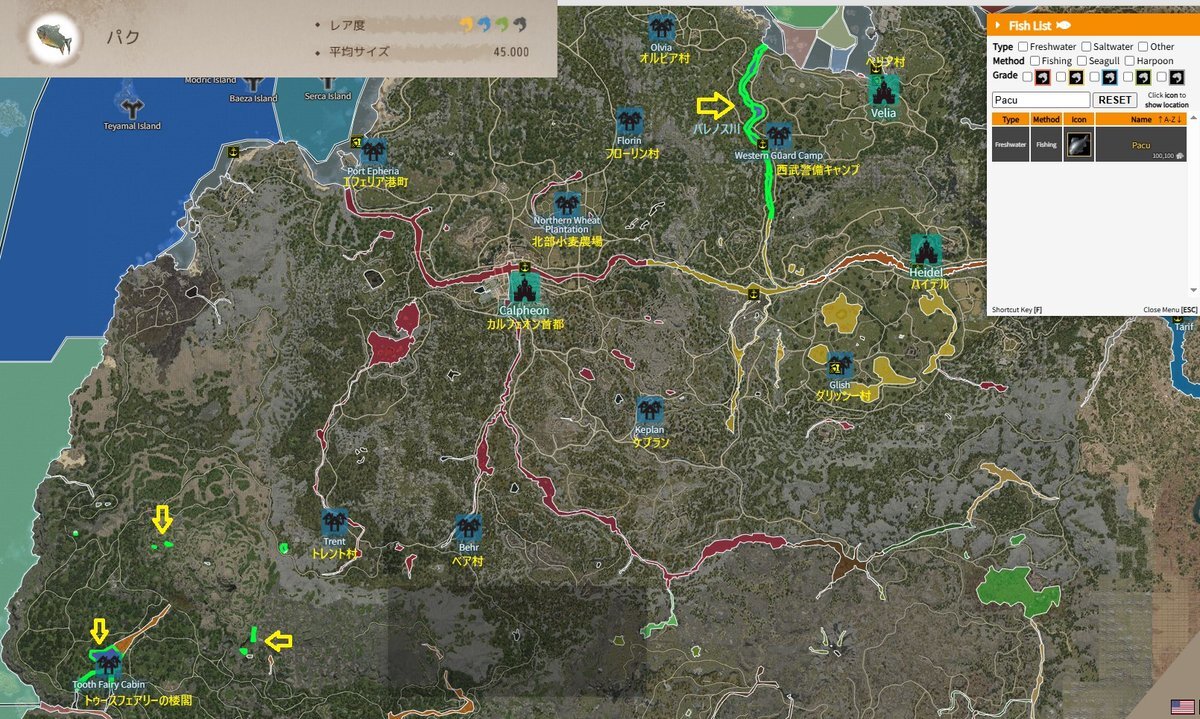Enable the Freshwater type checkbox
Screen dimensions: 1200x719
click(x=1023, y=47)
